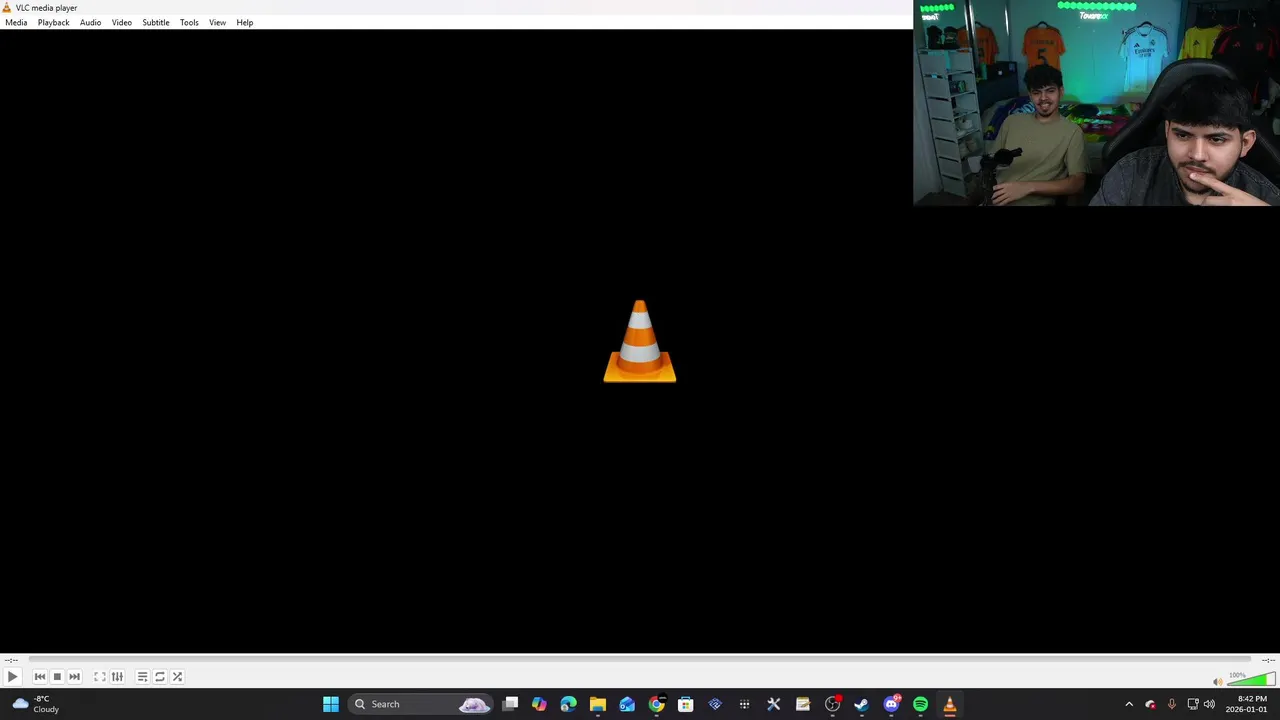Open the Tools menu
Image resolution: width=1280 pixels, height=720 pixels.
(189, 22)
